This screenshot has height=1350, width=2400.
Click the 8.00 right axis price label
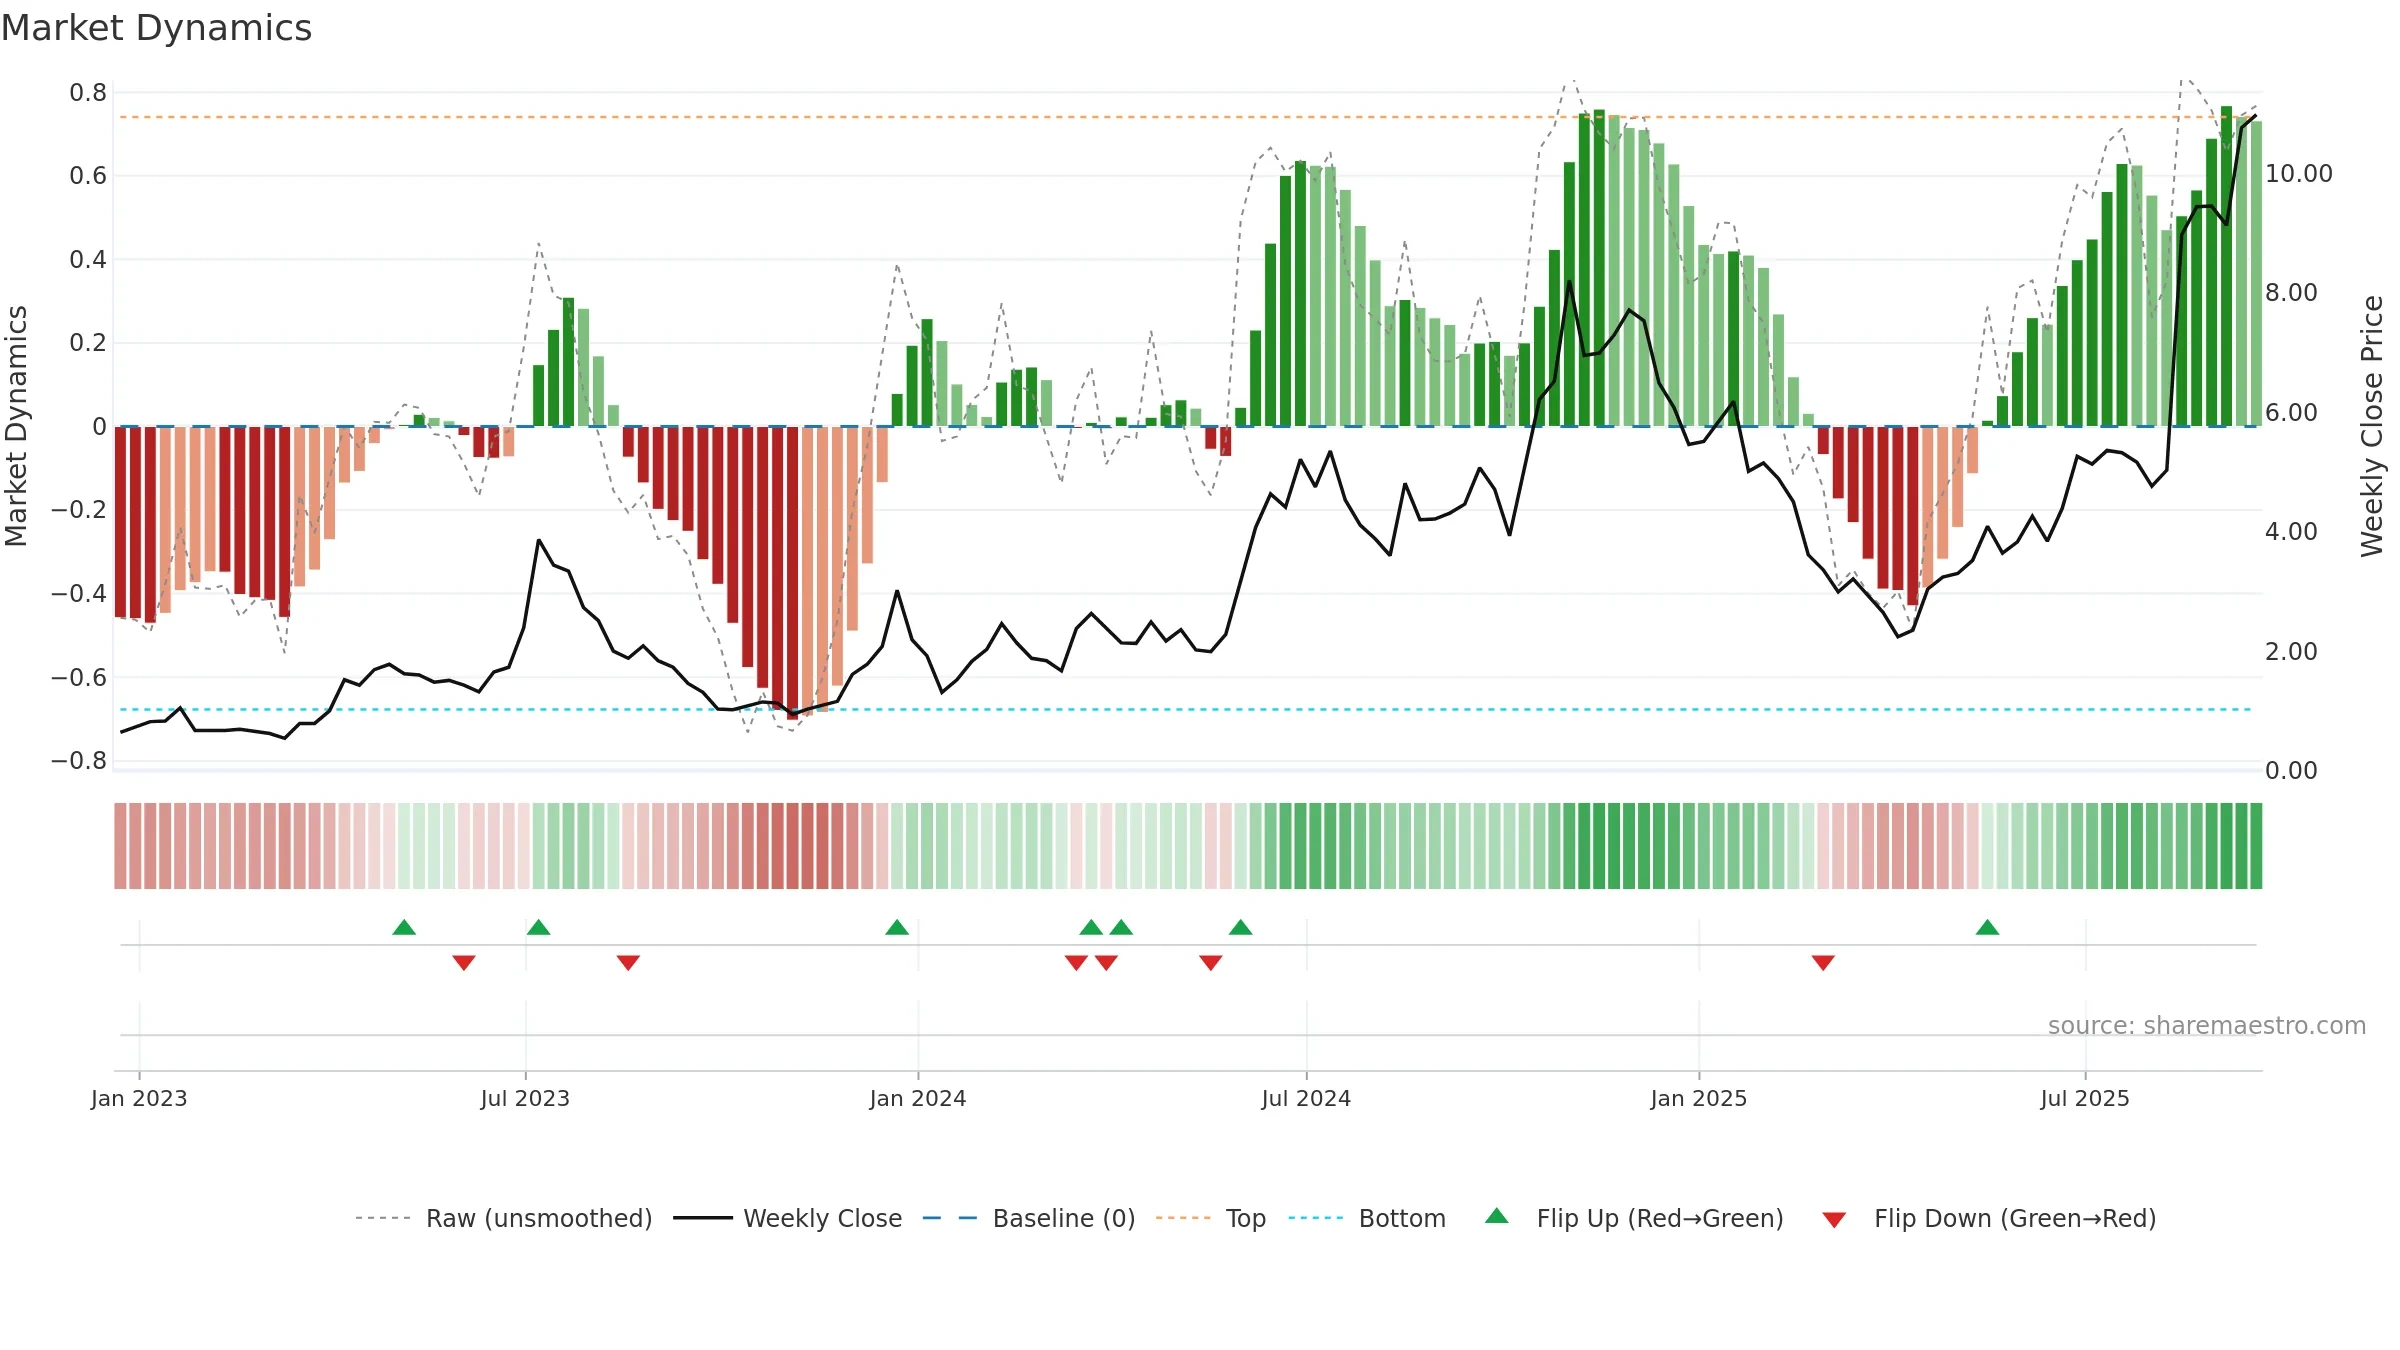click(x=2291, y=293)
